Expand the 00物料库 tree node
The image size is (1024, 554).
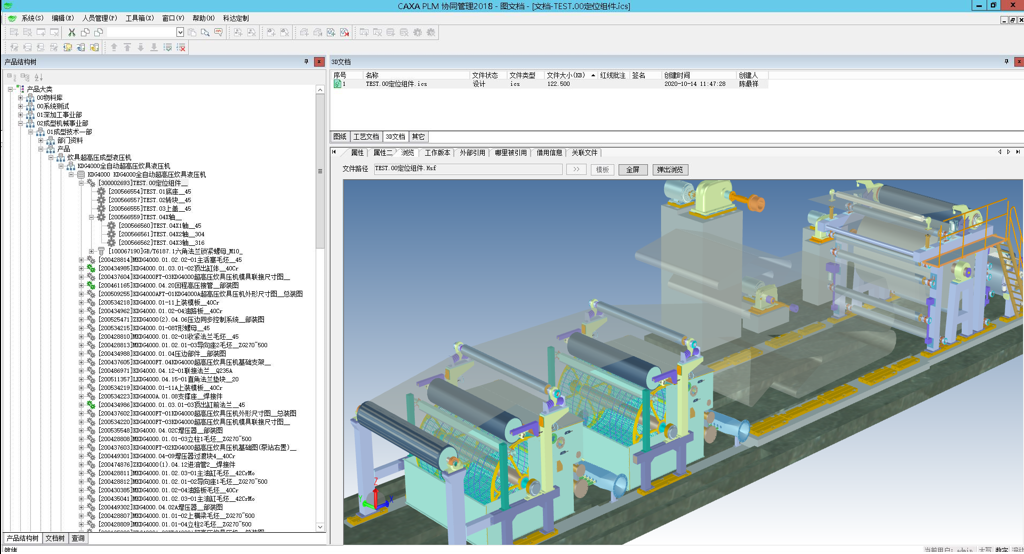pos(21,98)
